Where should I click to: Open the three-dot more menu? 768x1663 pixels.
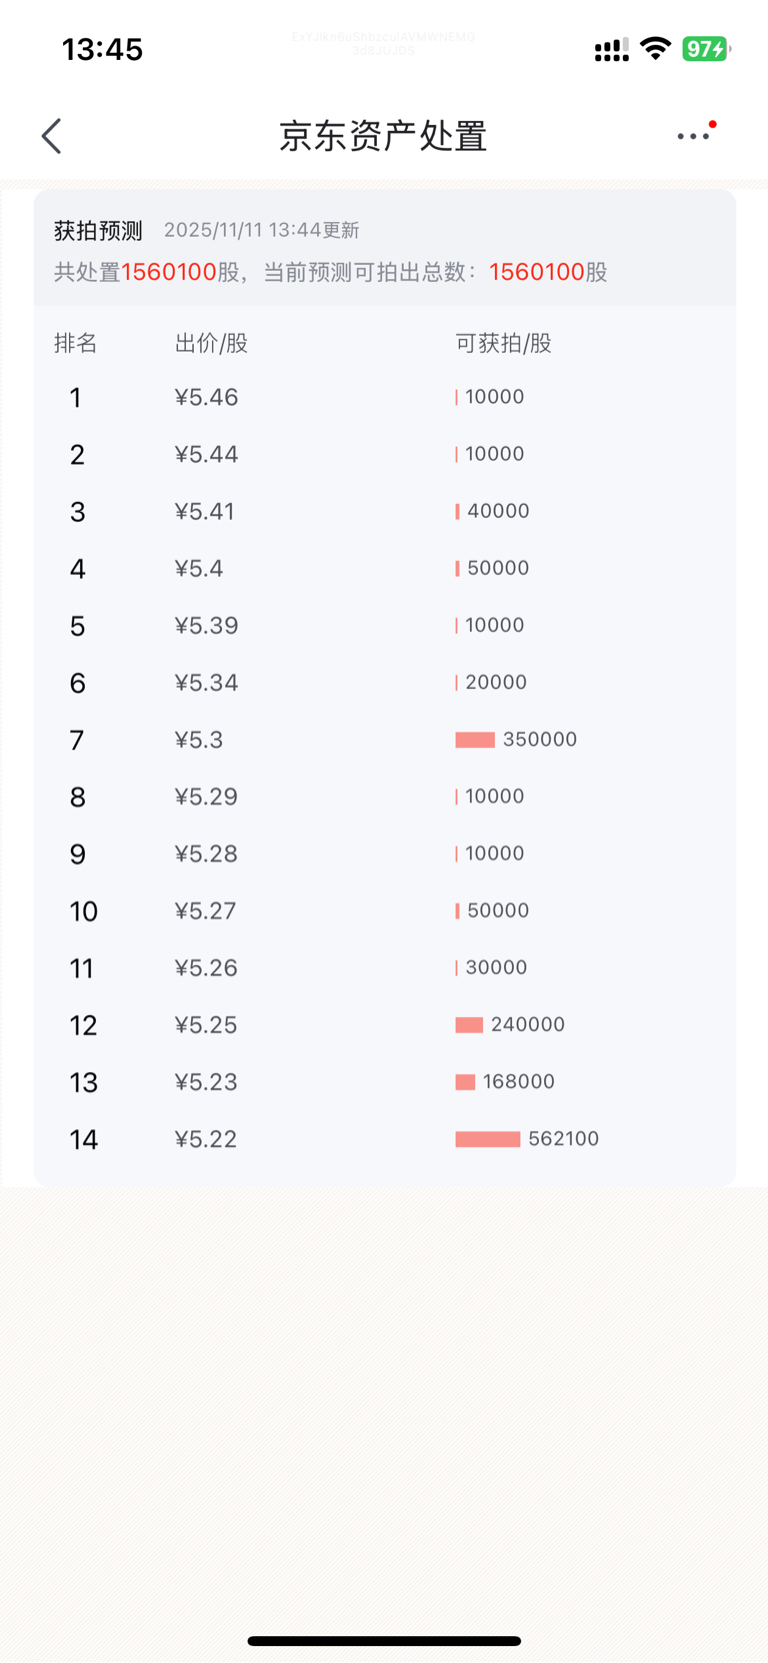694,136
